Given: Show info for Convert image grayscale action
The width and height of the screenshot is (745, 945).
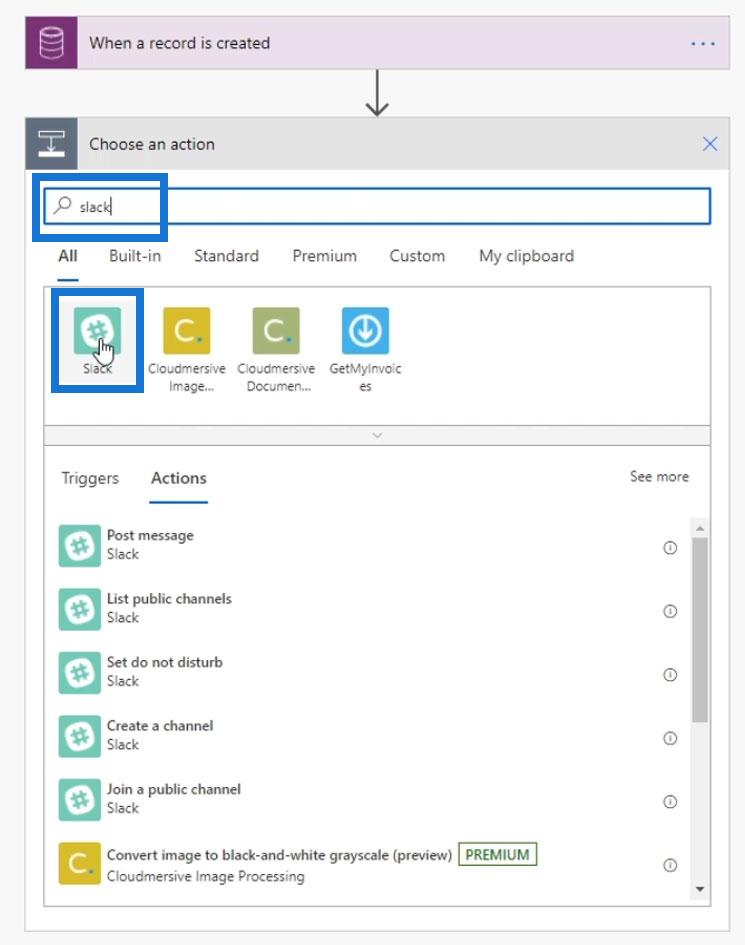Looking at the screenshot, I should tap(670, 865).
